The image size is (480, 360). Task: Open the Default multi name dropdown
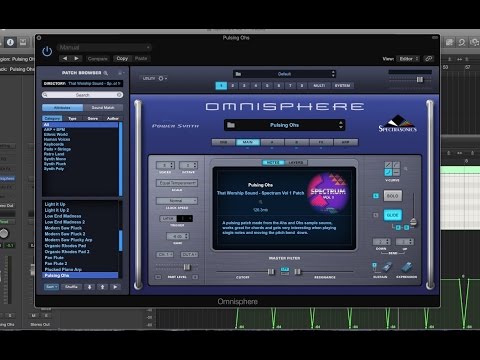click(x=284, y=74)
